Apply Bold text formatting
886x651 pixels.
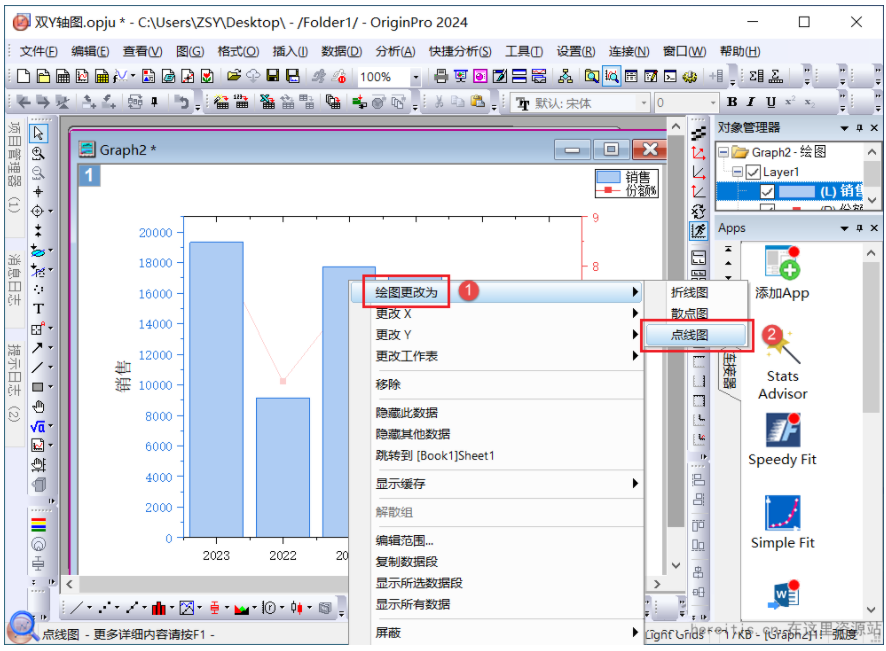tap(732, 102)
